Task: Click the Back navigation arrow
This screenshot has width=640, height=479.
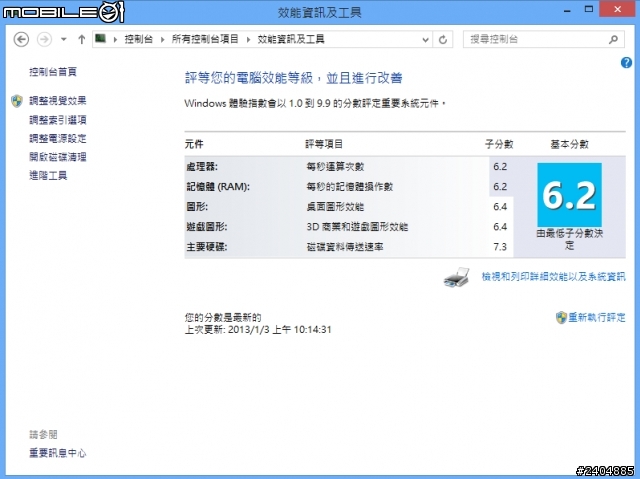Action: pos(21,40)
